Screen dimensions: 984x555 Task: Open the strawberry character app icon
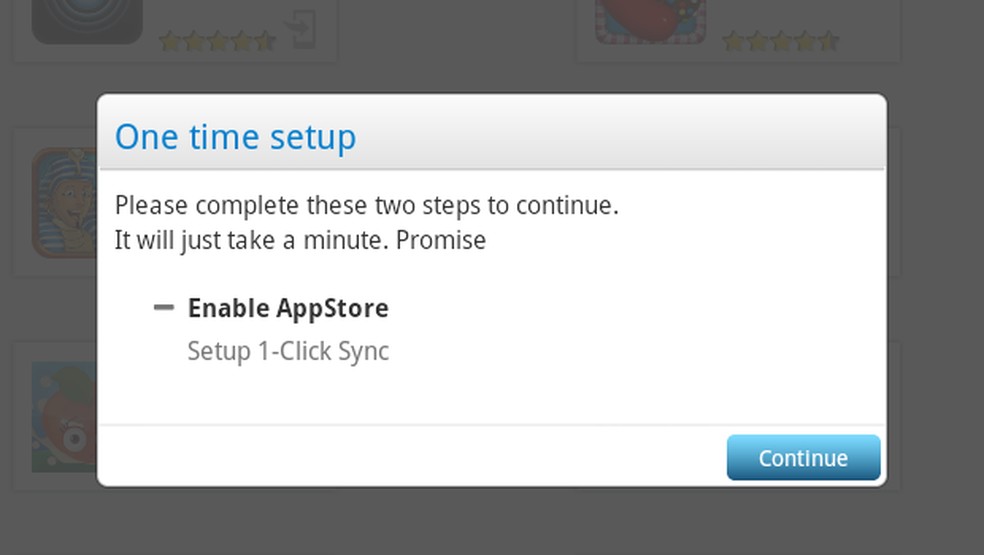(x=64, y=417)
